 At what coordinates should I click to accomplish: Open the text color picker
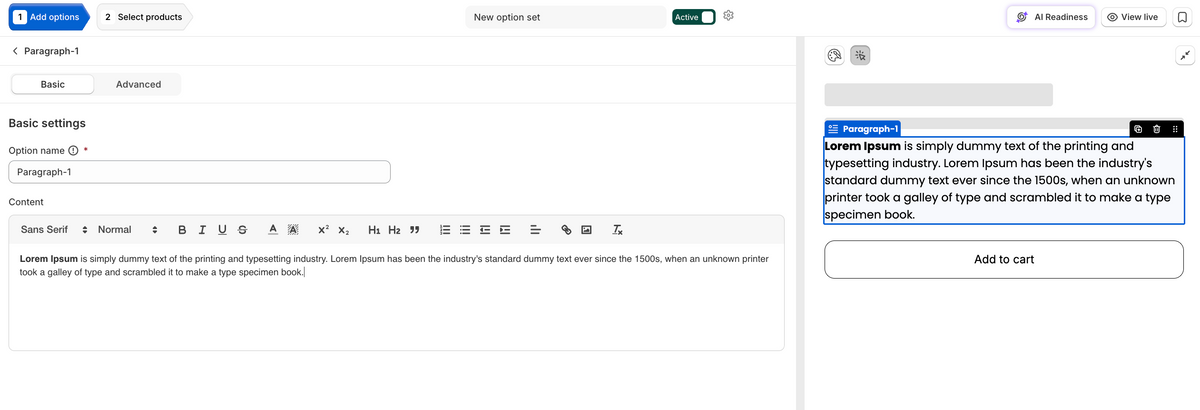click(x=273, y=230)
